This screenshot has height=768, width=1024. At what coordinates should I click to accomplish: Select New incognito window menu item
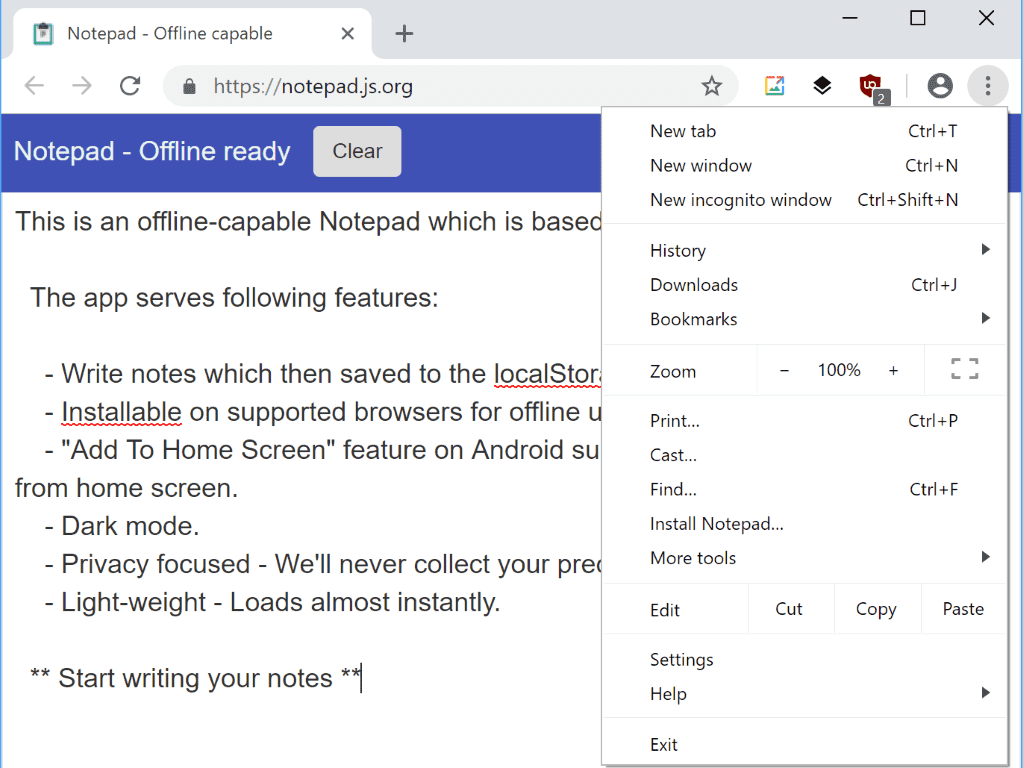[804, 200]
